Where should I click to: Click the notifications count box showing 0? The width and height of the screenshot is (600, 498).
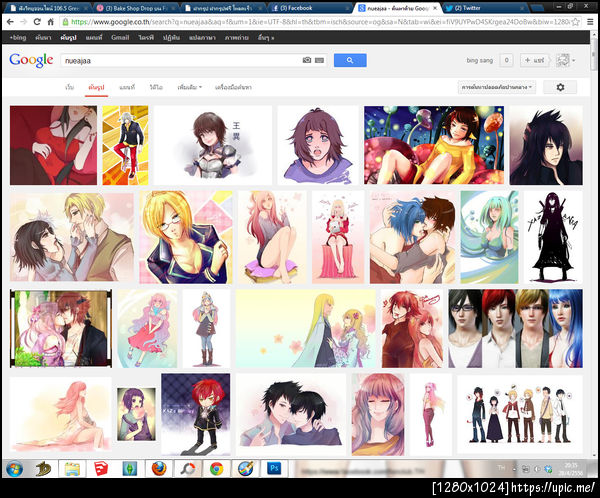coord(506,60)
